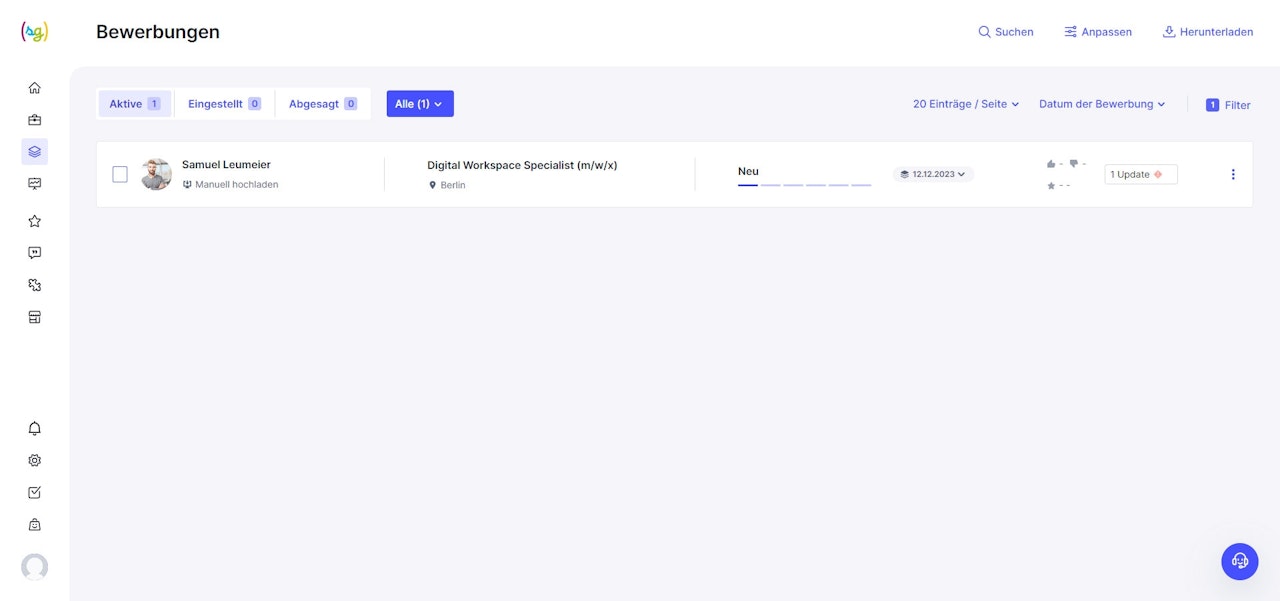Open the checklist tasks icon in sidebar
This screenshot has width=1280, height=601.
click(35, 493)
